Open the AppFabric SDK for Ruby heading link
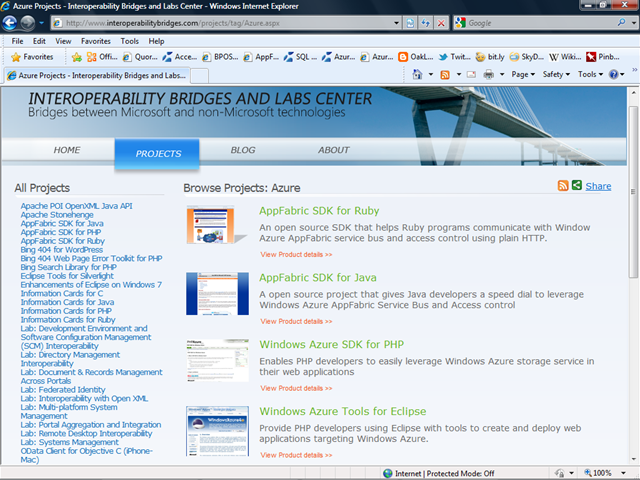 click(319, 211)
